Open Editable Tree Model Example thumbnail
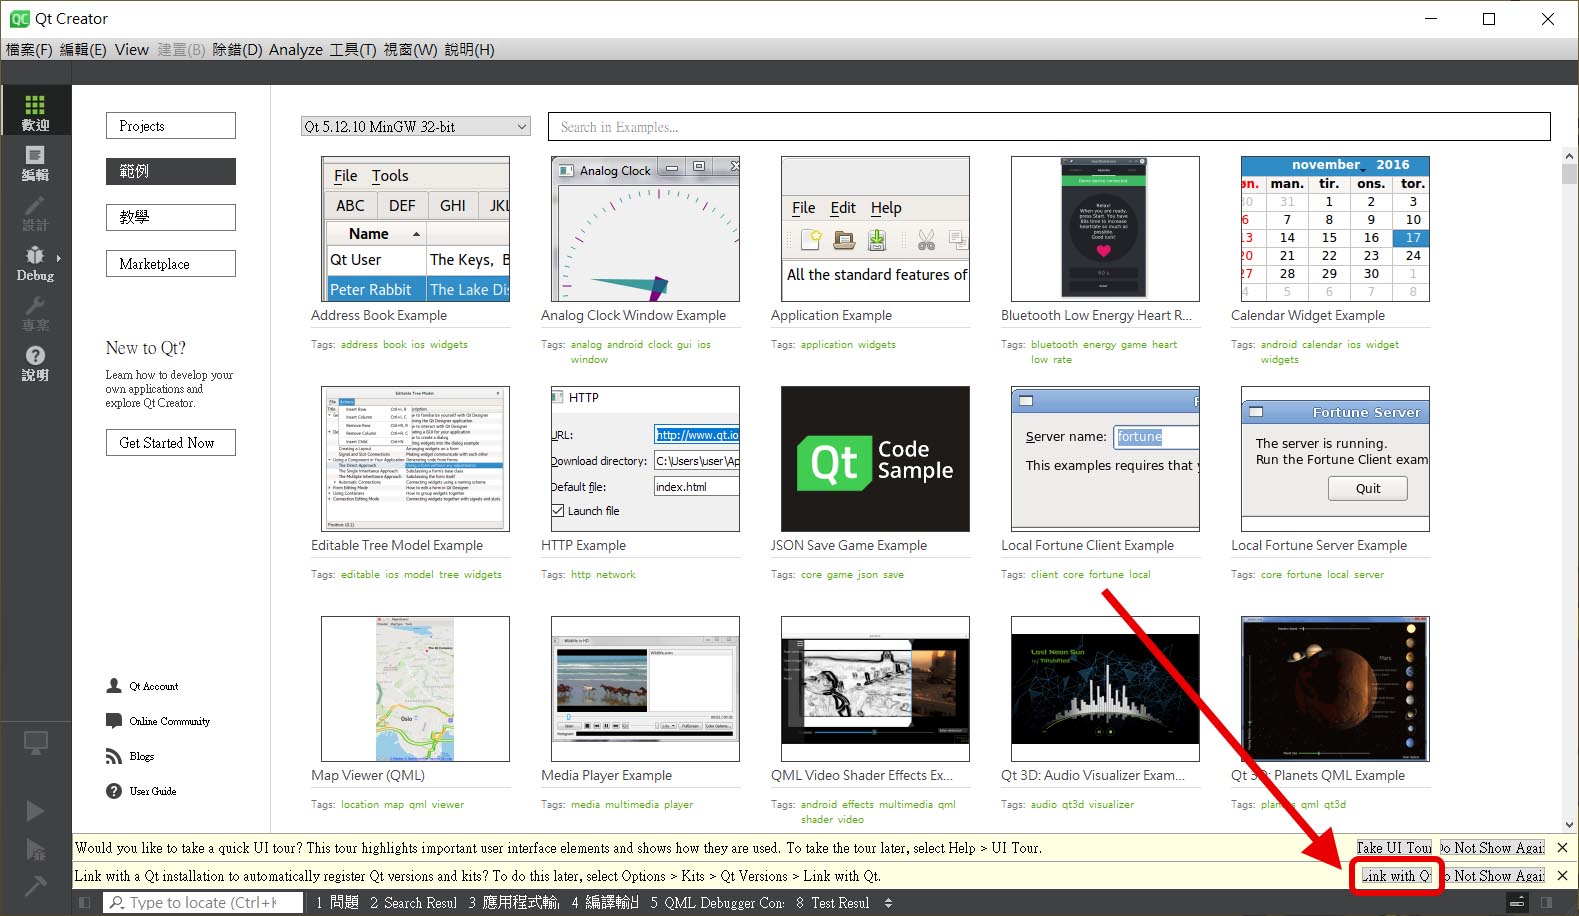1579x916 pixels. (415, 459)
